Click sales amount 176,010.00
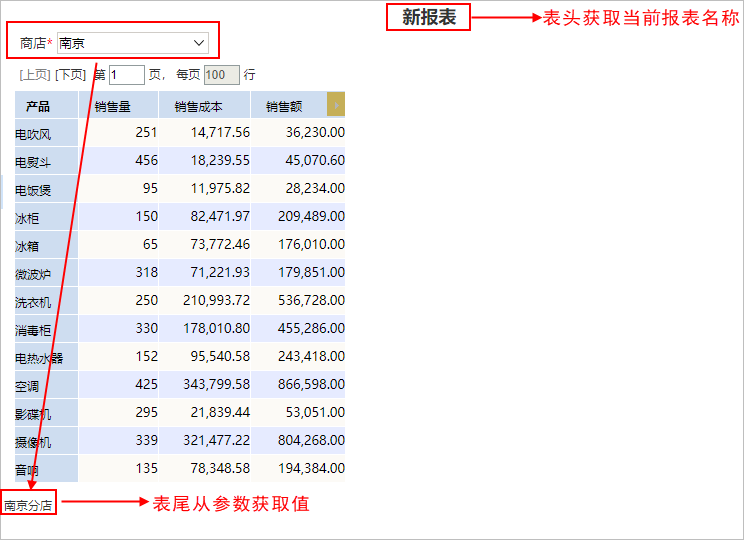744x540 pixels. pyautogui.click(x=311, y=244)
